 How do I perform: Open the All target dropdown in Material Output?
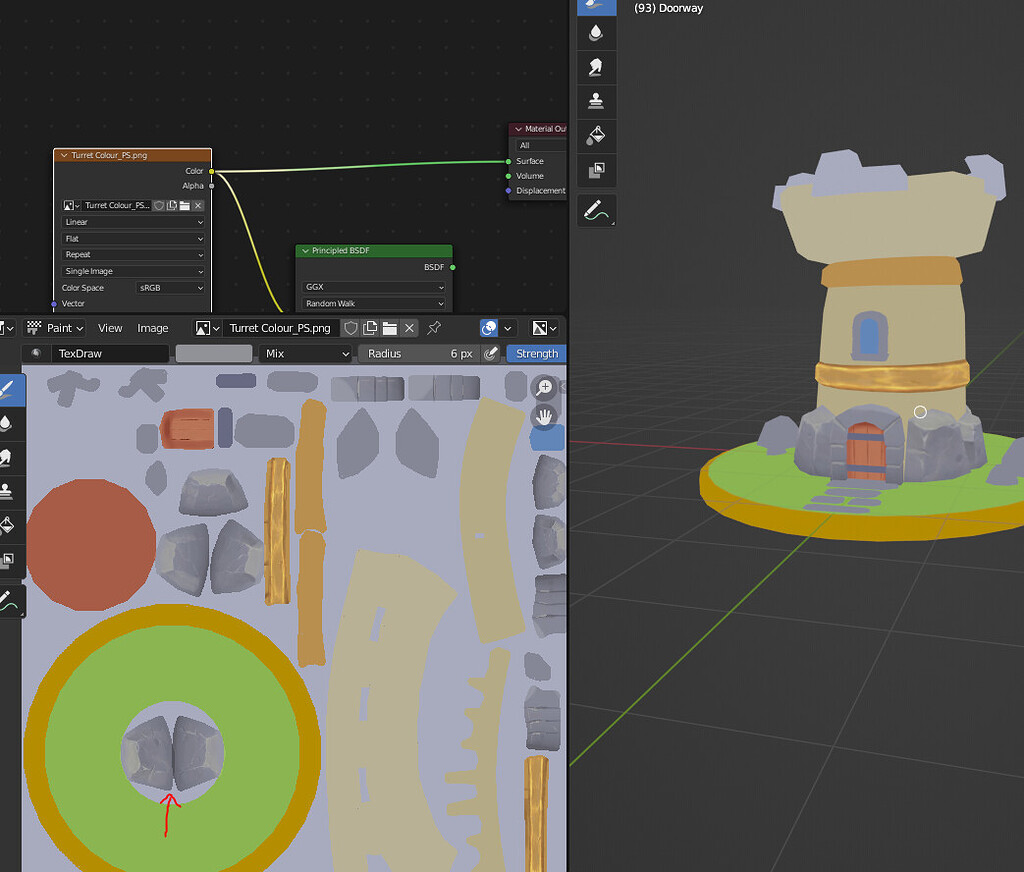[x=541, y=145]
